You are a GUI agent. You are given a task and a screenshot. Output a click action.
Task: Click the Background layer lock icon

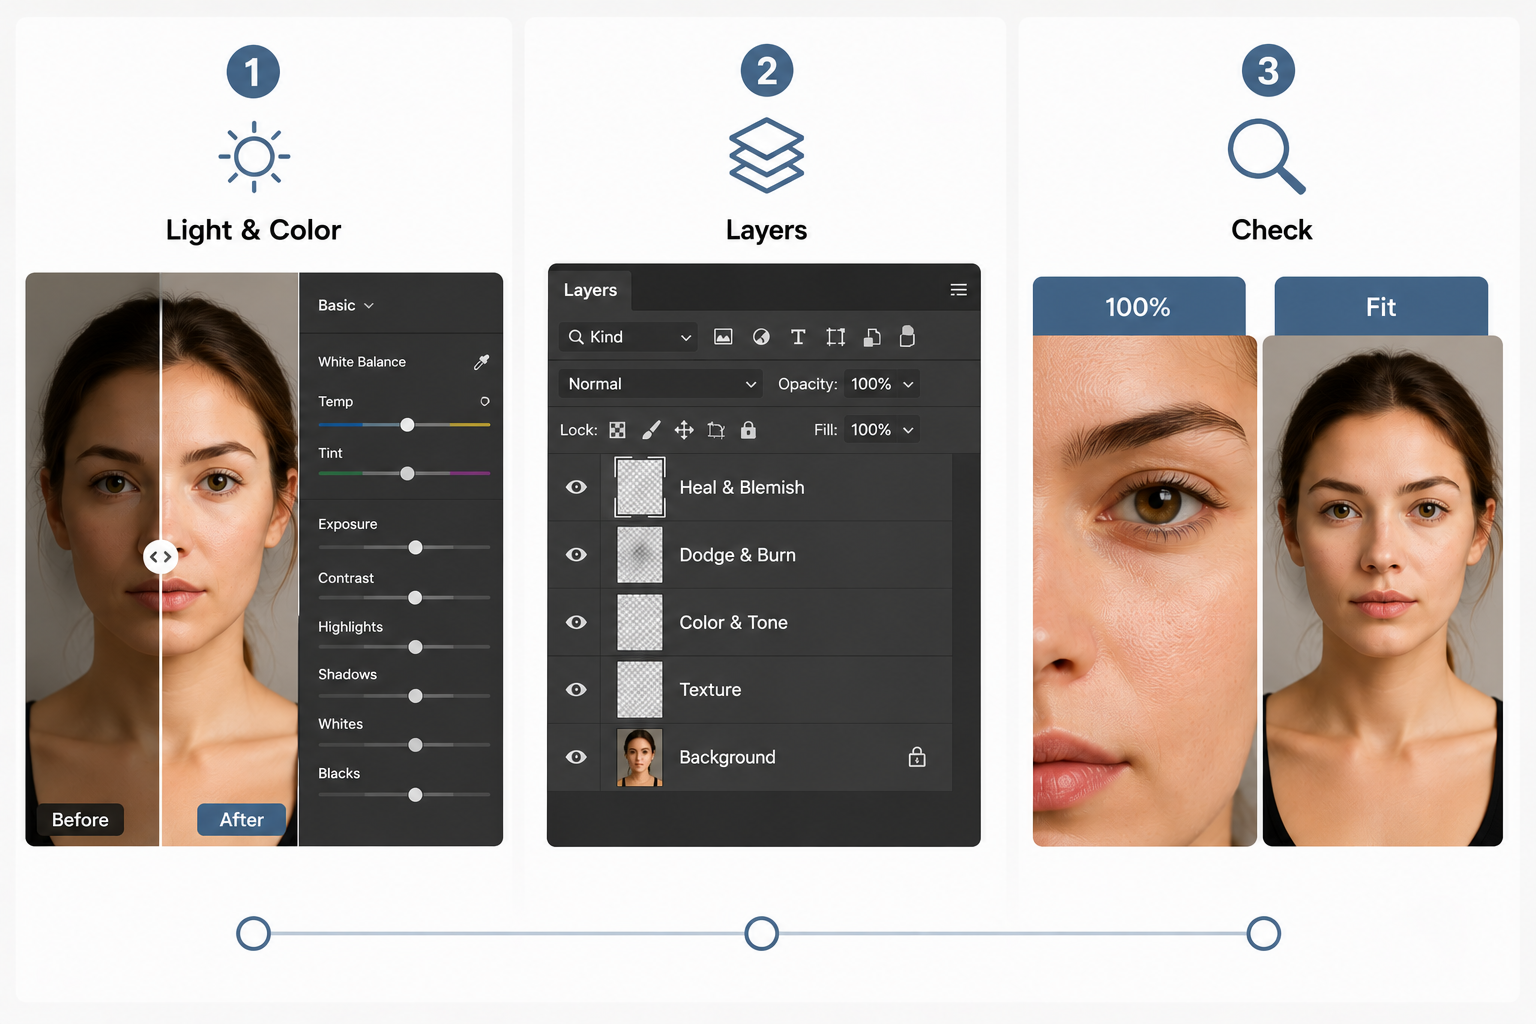917,757
